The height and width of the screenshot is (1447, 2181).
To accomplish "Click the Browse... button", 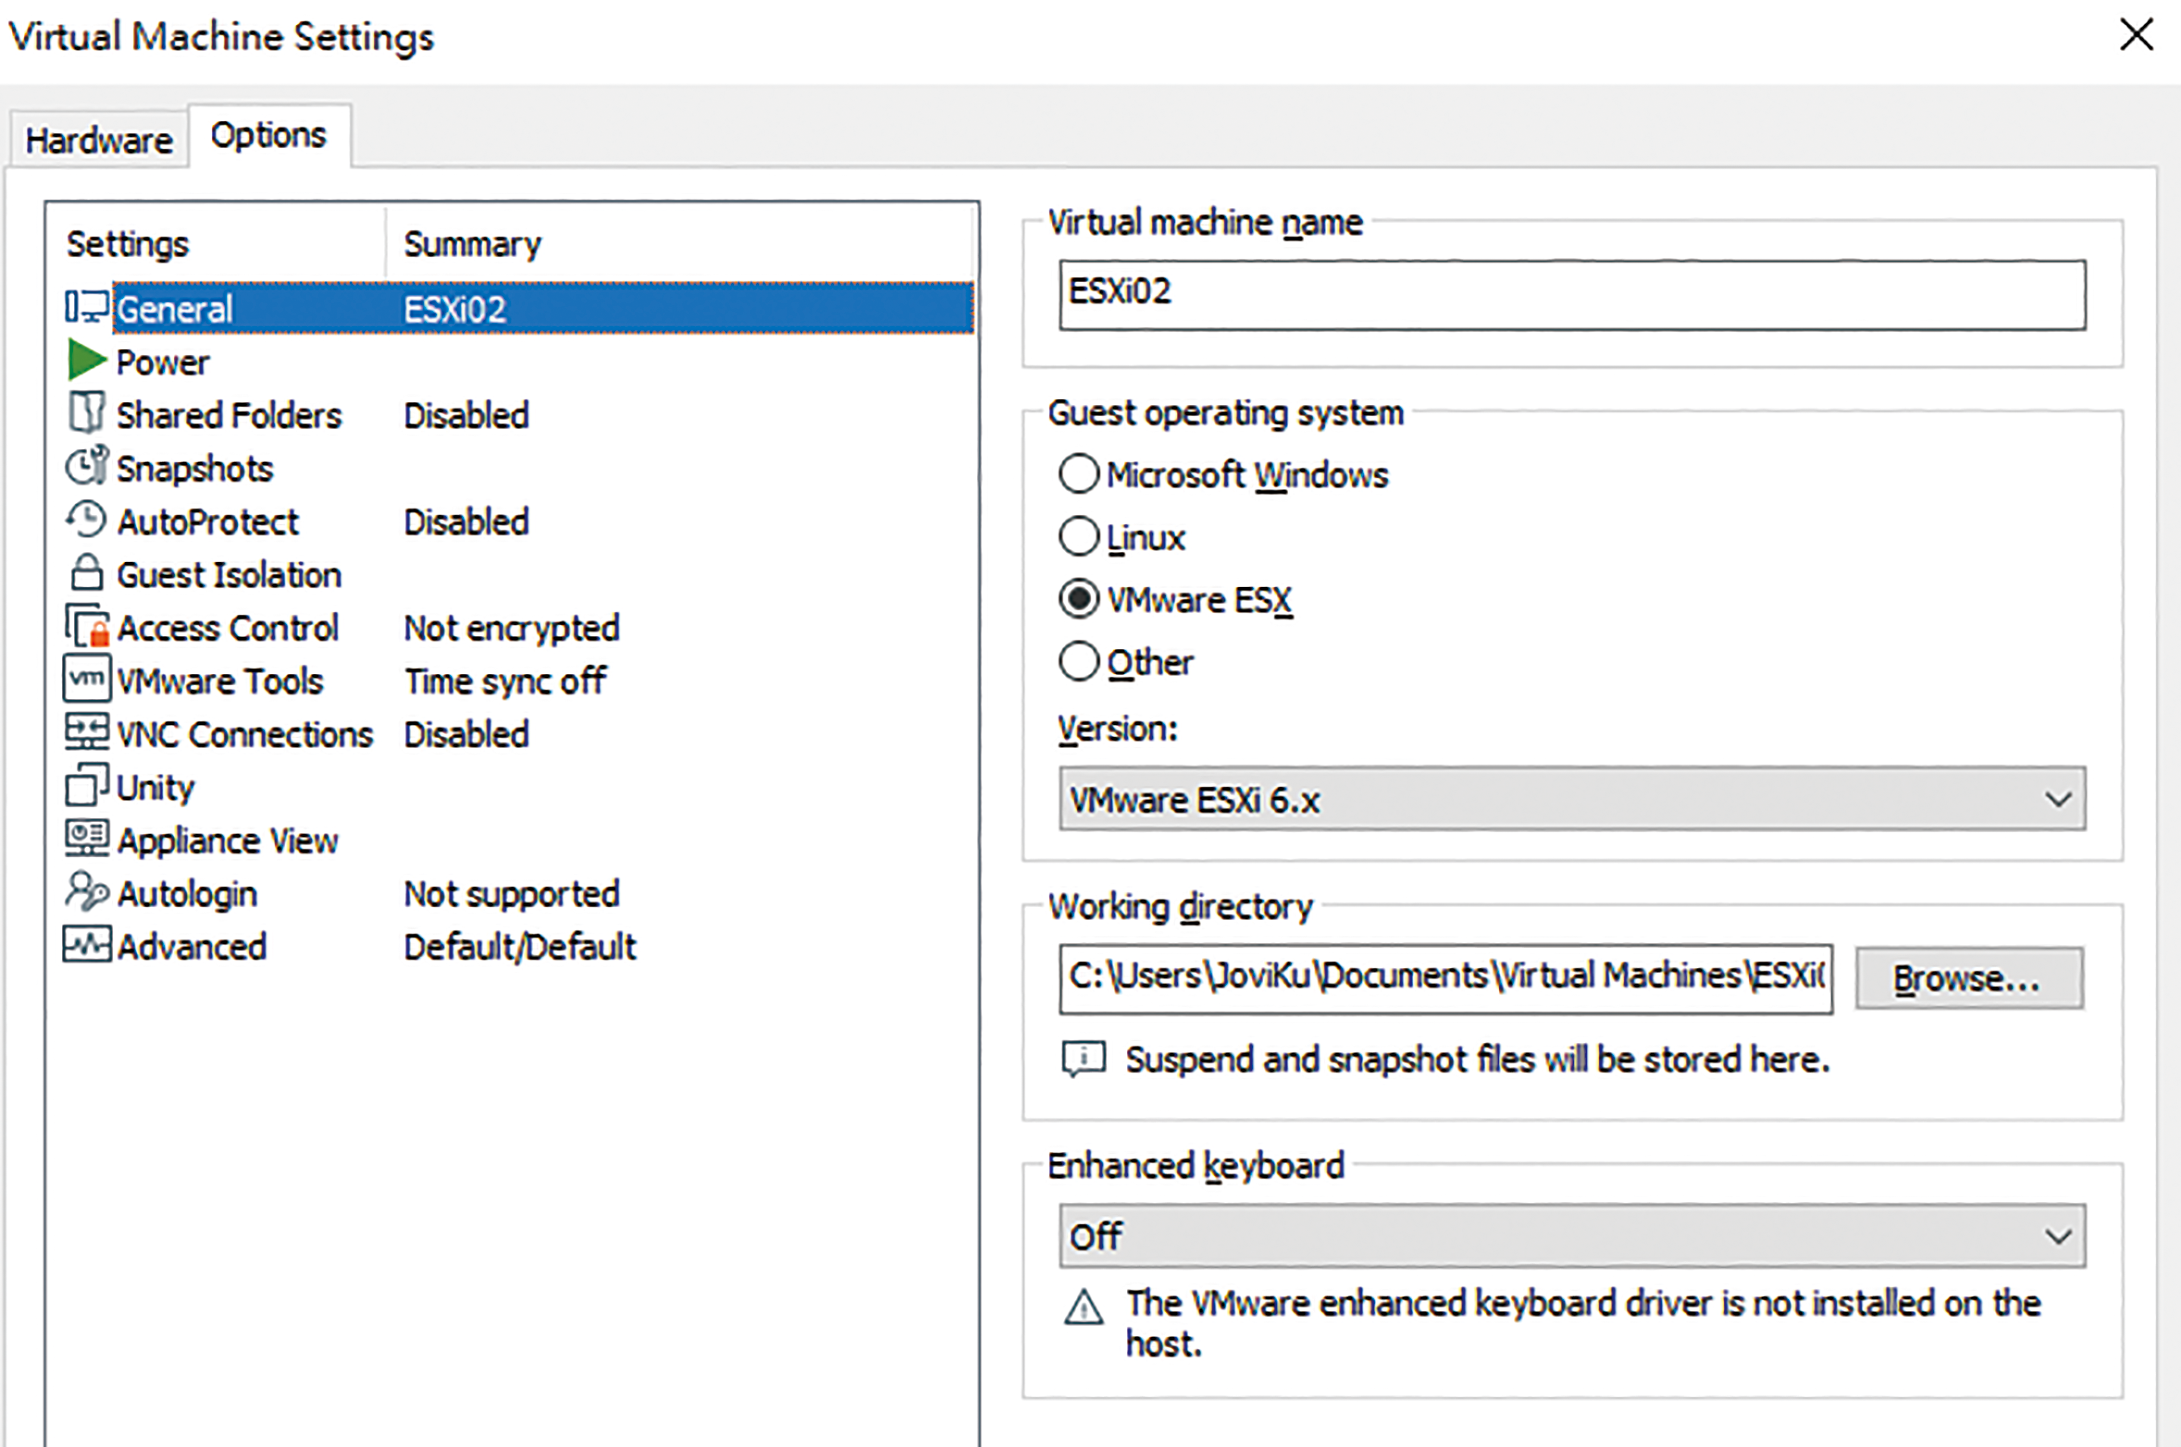I will (x=1969, y=978).
